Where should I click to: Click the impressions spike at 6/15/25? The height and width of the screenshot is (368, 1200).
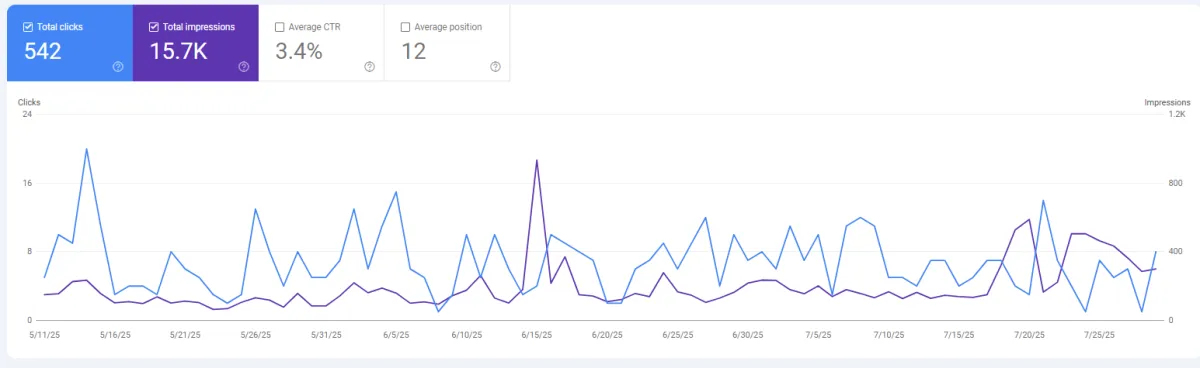(x=537, y=160)
